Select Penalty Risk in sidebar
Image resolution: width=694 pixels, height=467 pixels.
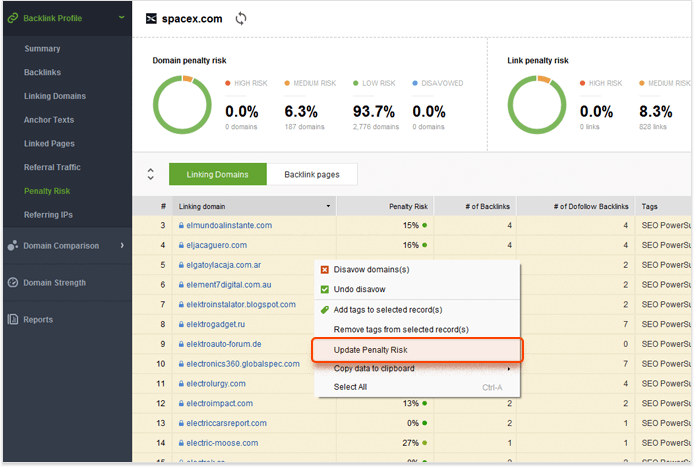pos(47,191)
